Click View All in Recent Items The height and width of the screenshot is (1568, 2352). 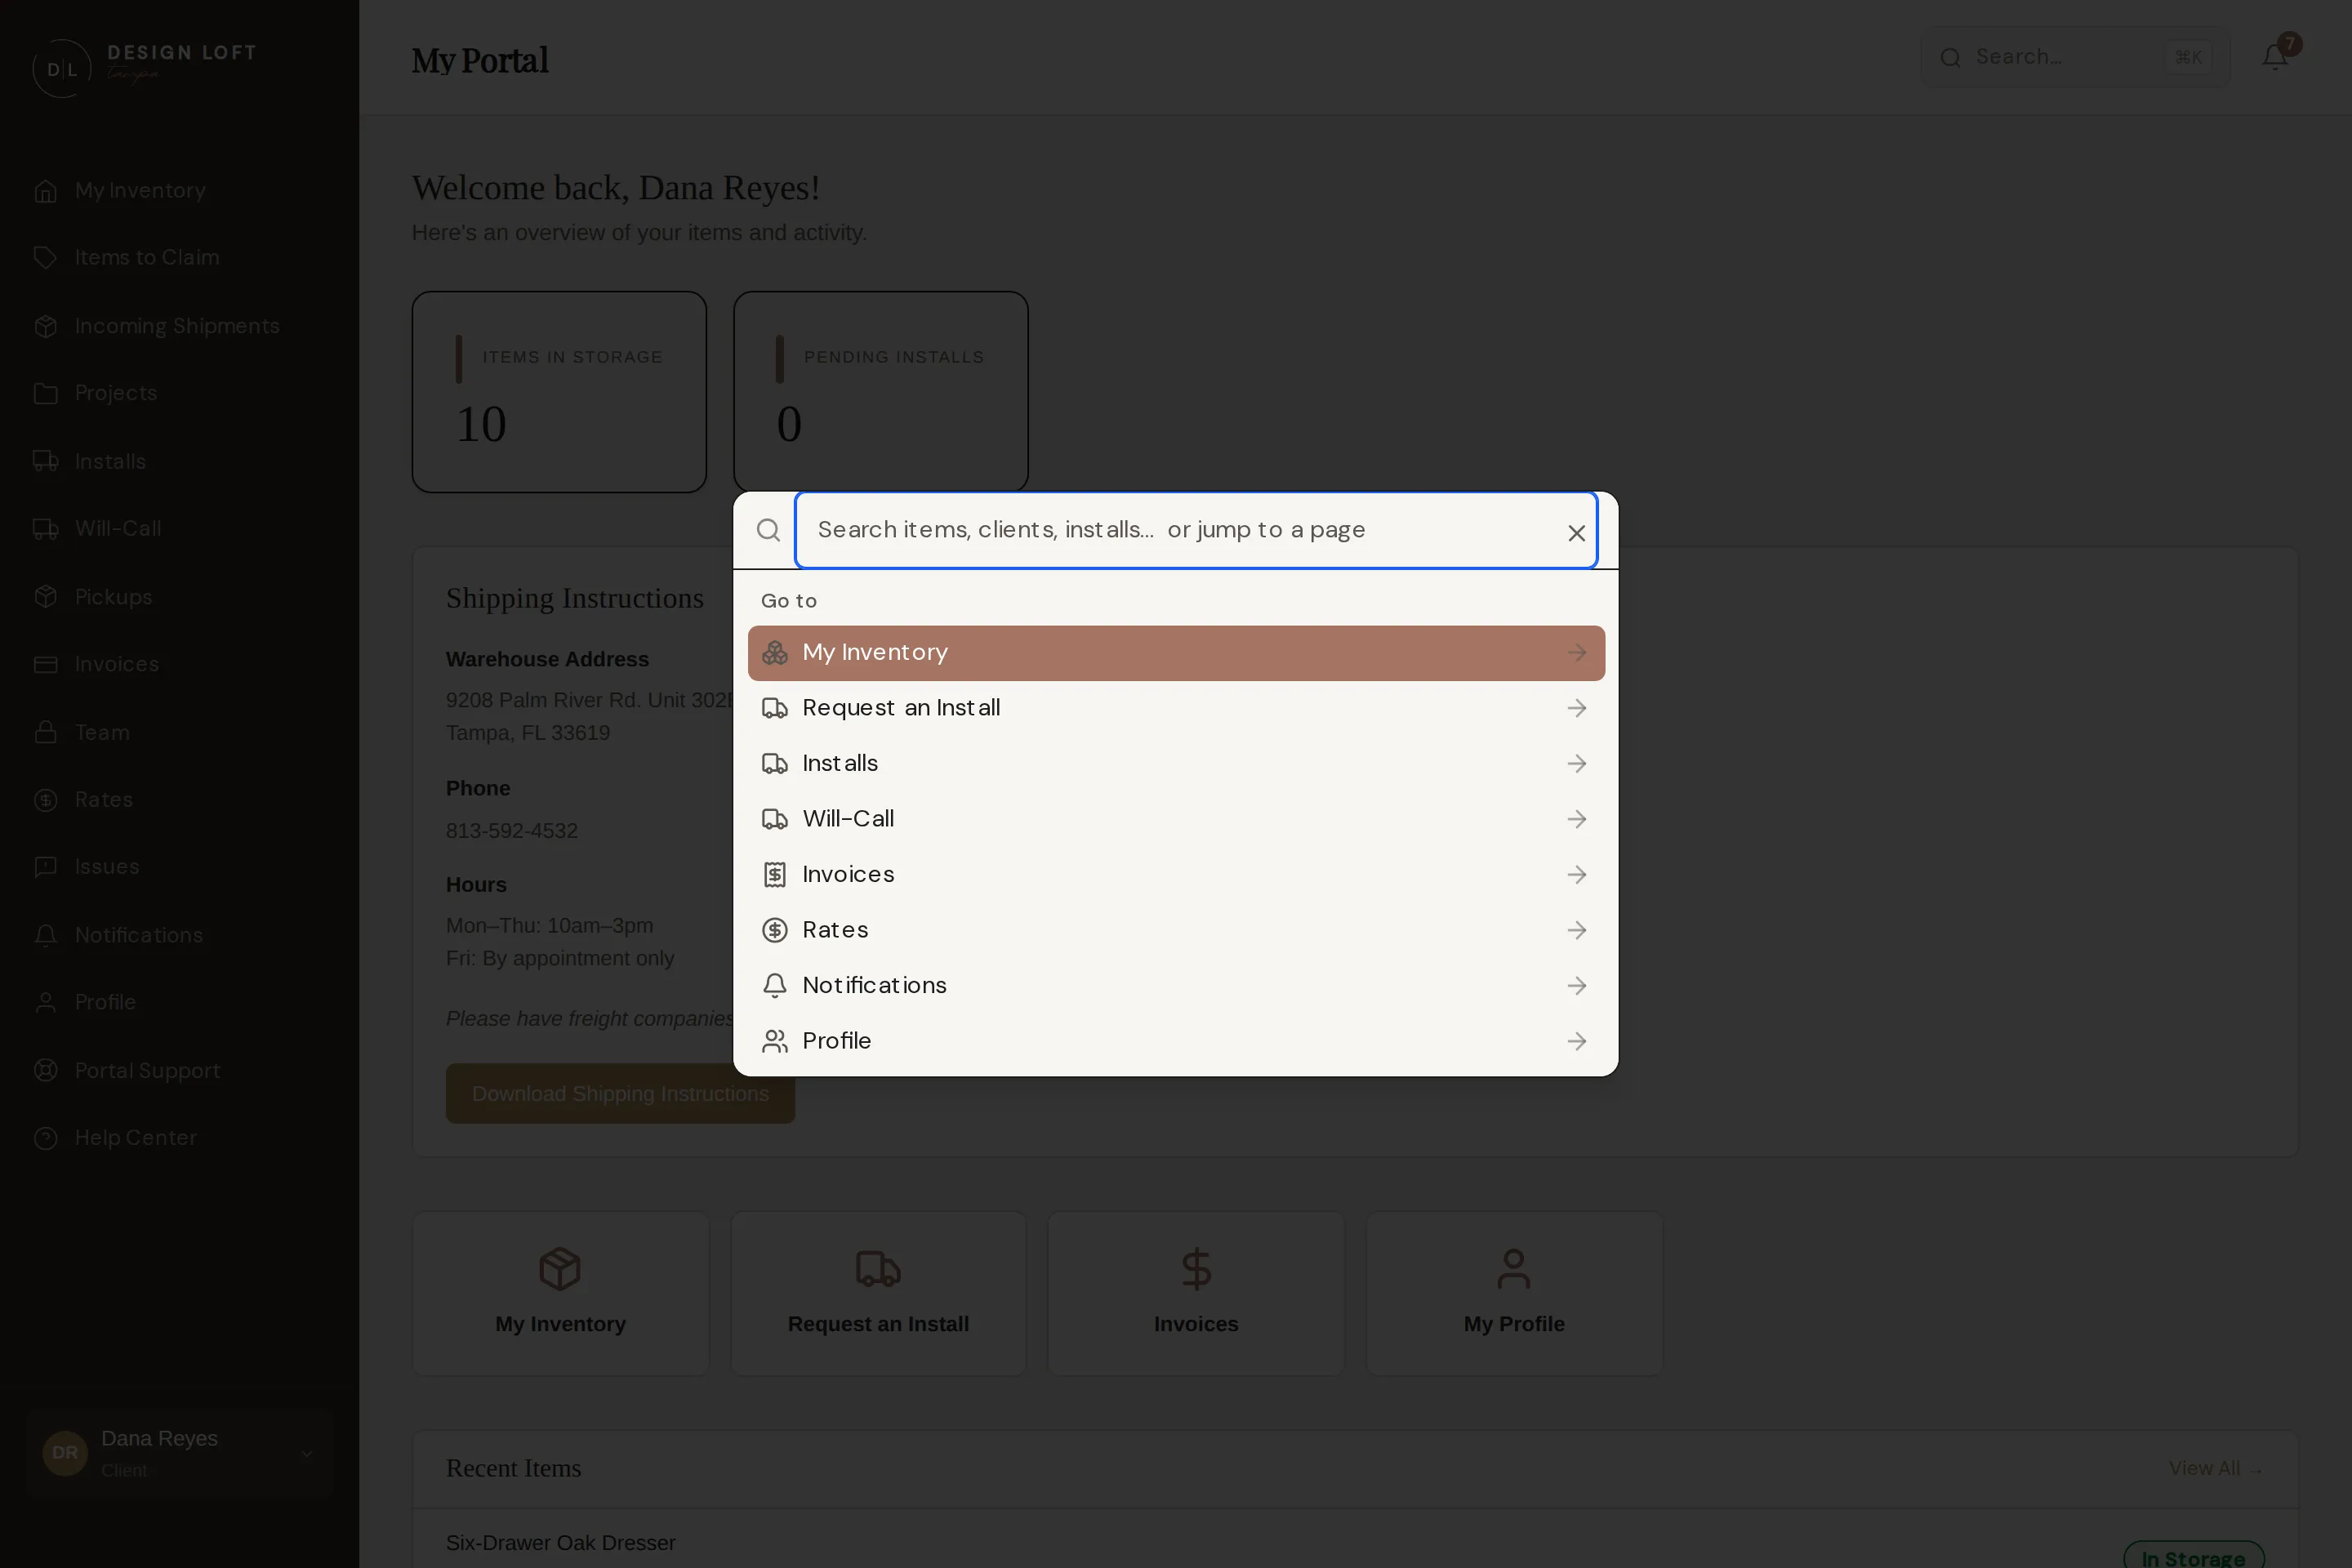pos(2214,1468)
